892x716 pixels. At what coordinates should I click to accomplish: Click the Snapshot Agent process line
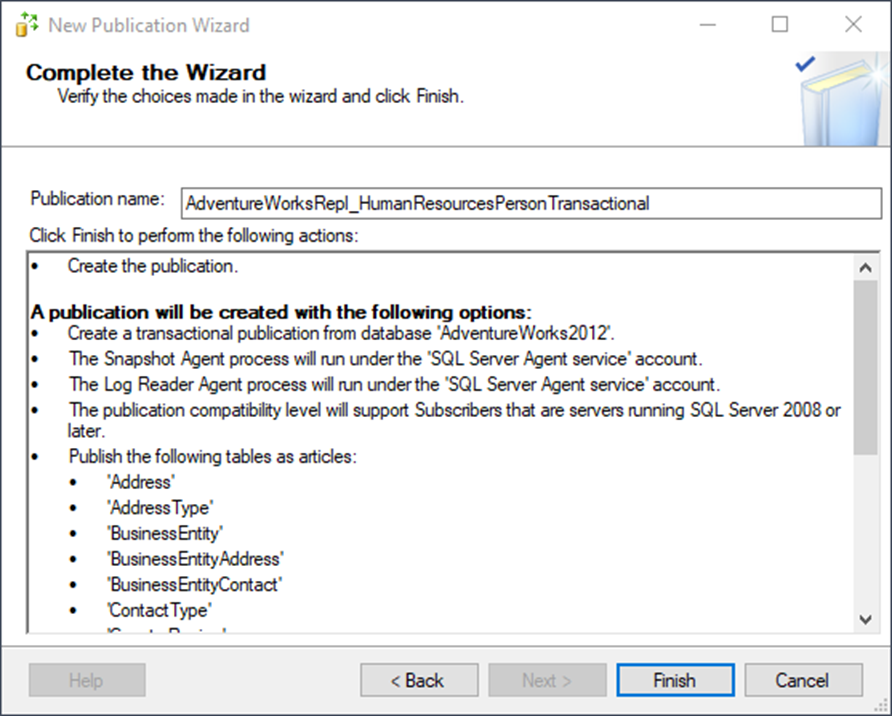pos(386,359)
